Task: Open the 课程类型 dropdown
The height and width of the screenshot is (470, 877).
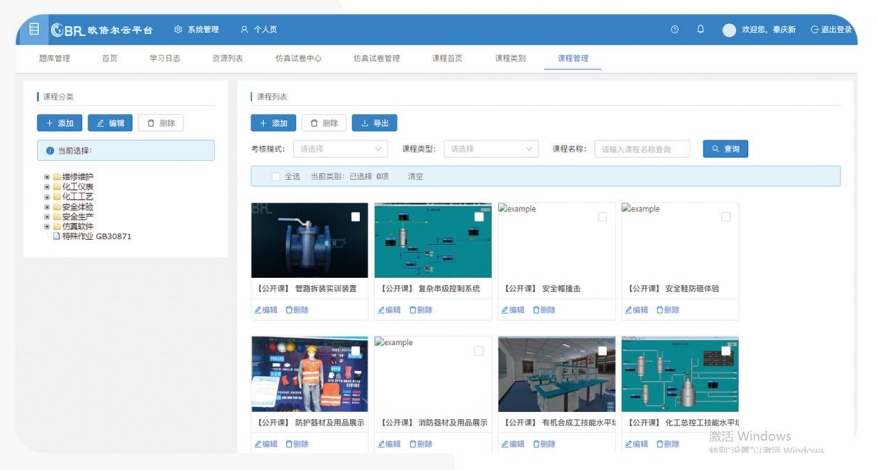Action: click(491, 149)
